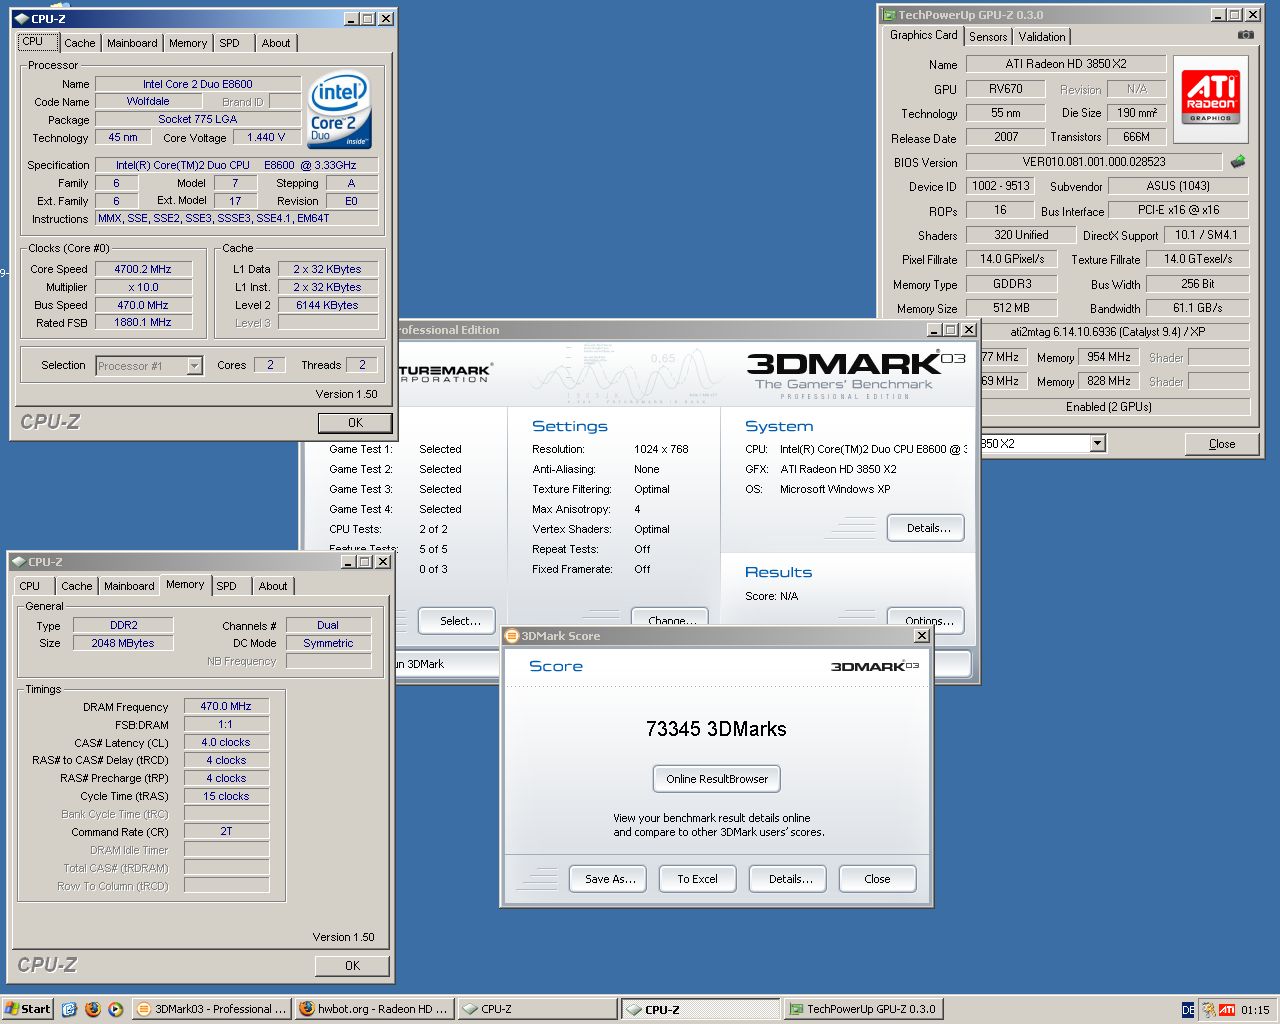1280x1024 pixels.
Task: Click OK in the upper CPU-Z window
Action: point(355,423)
